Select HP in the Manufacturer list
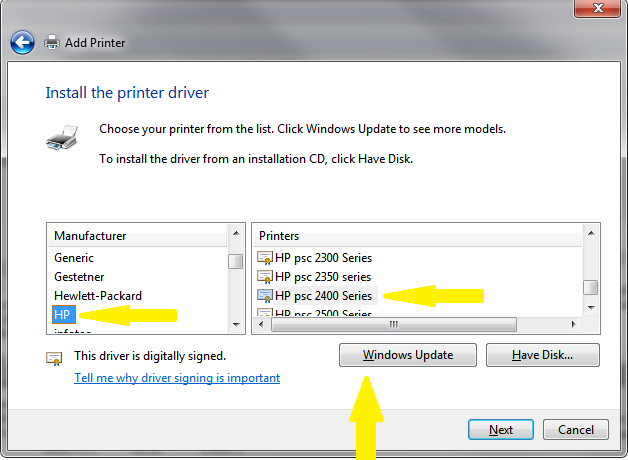628x460 pixels. coord(63,314)
